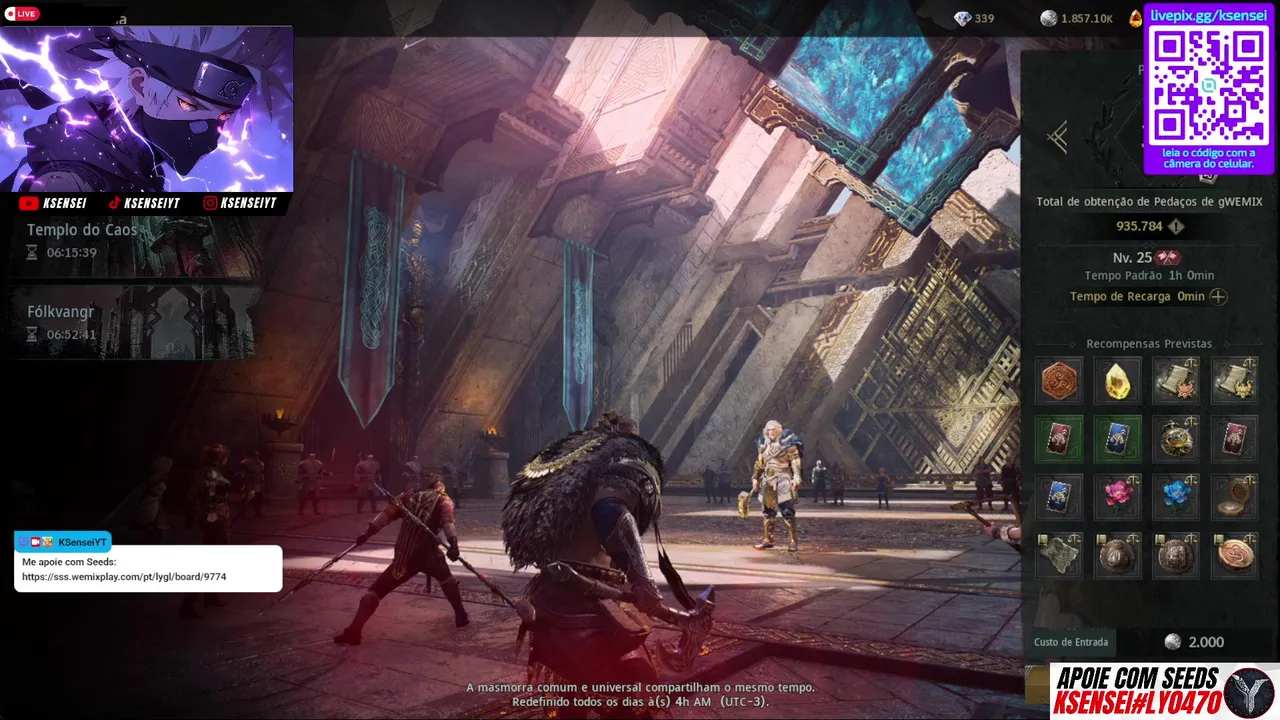The image size is (1280, 720).
Task: Select the pink flower reward
Action: coord(1117,497)
